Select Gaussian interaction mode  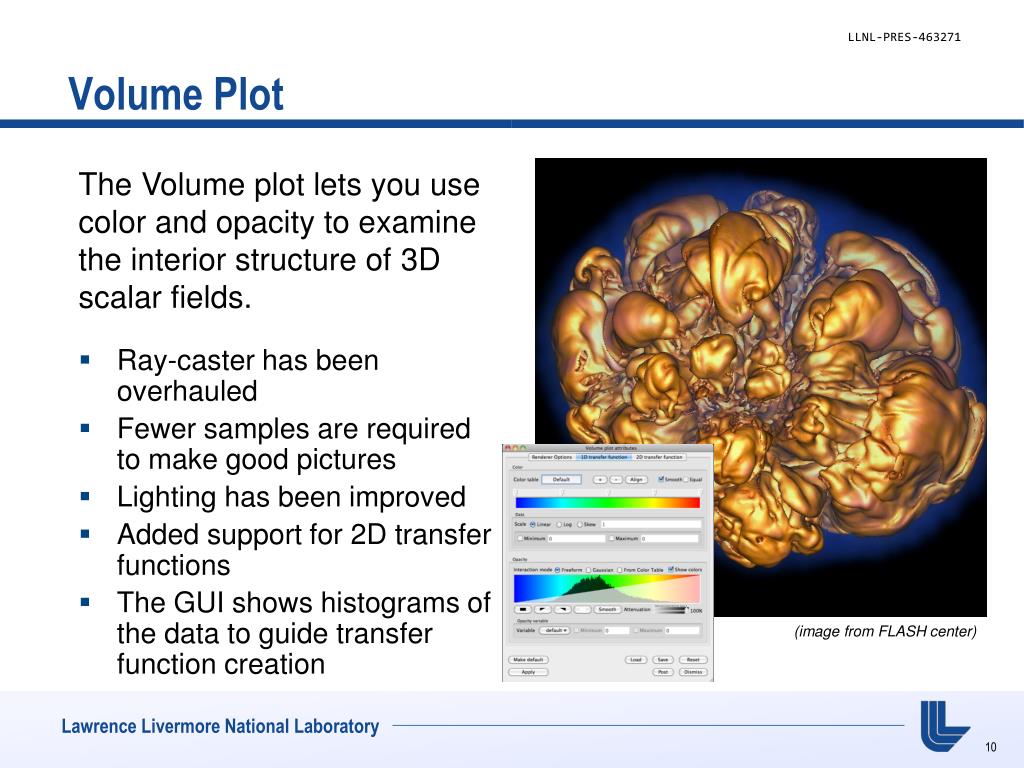(588, 570)
